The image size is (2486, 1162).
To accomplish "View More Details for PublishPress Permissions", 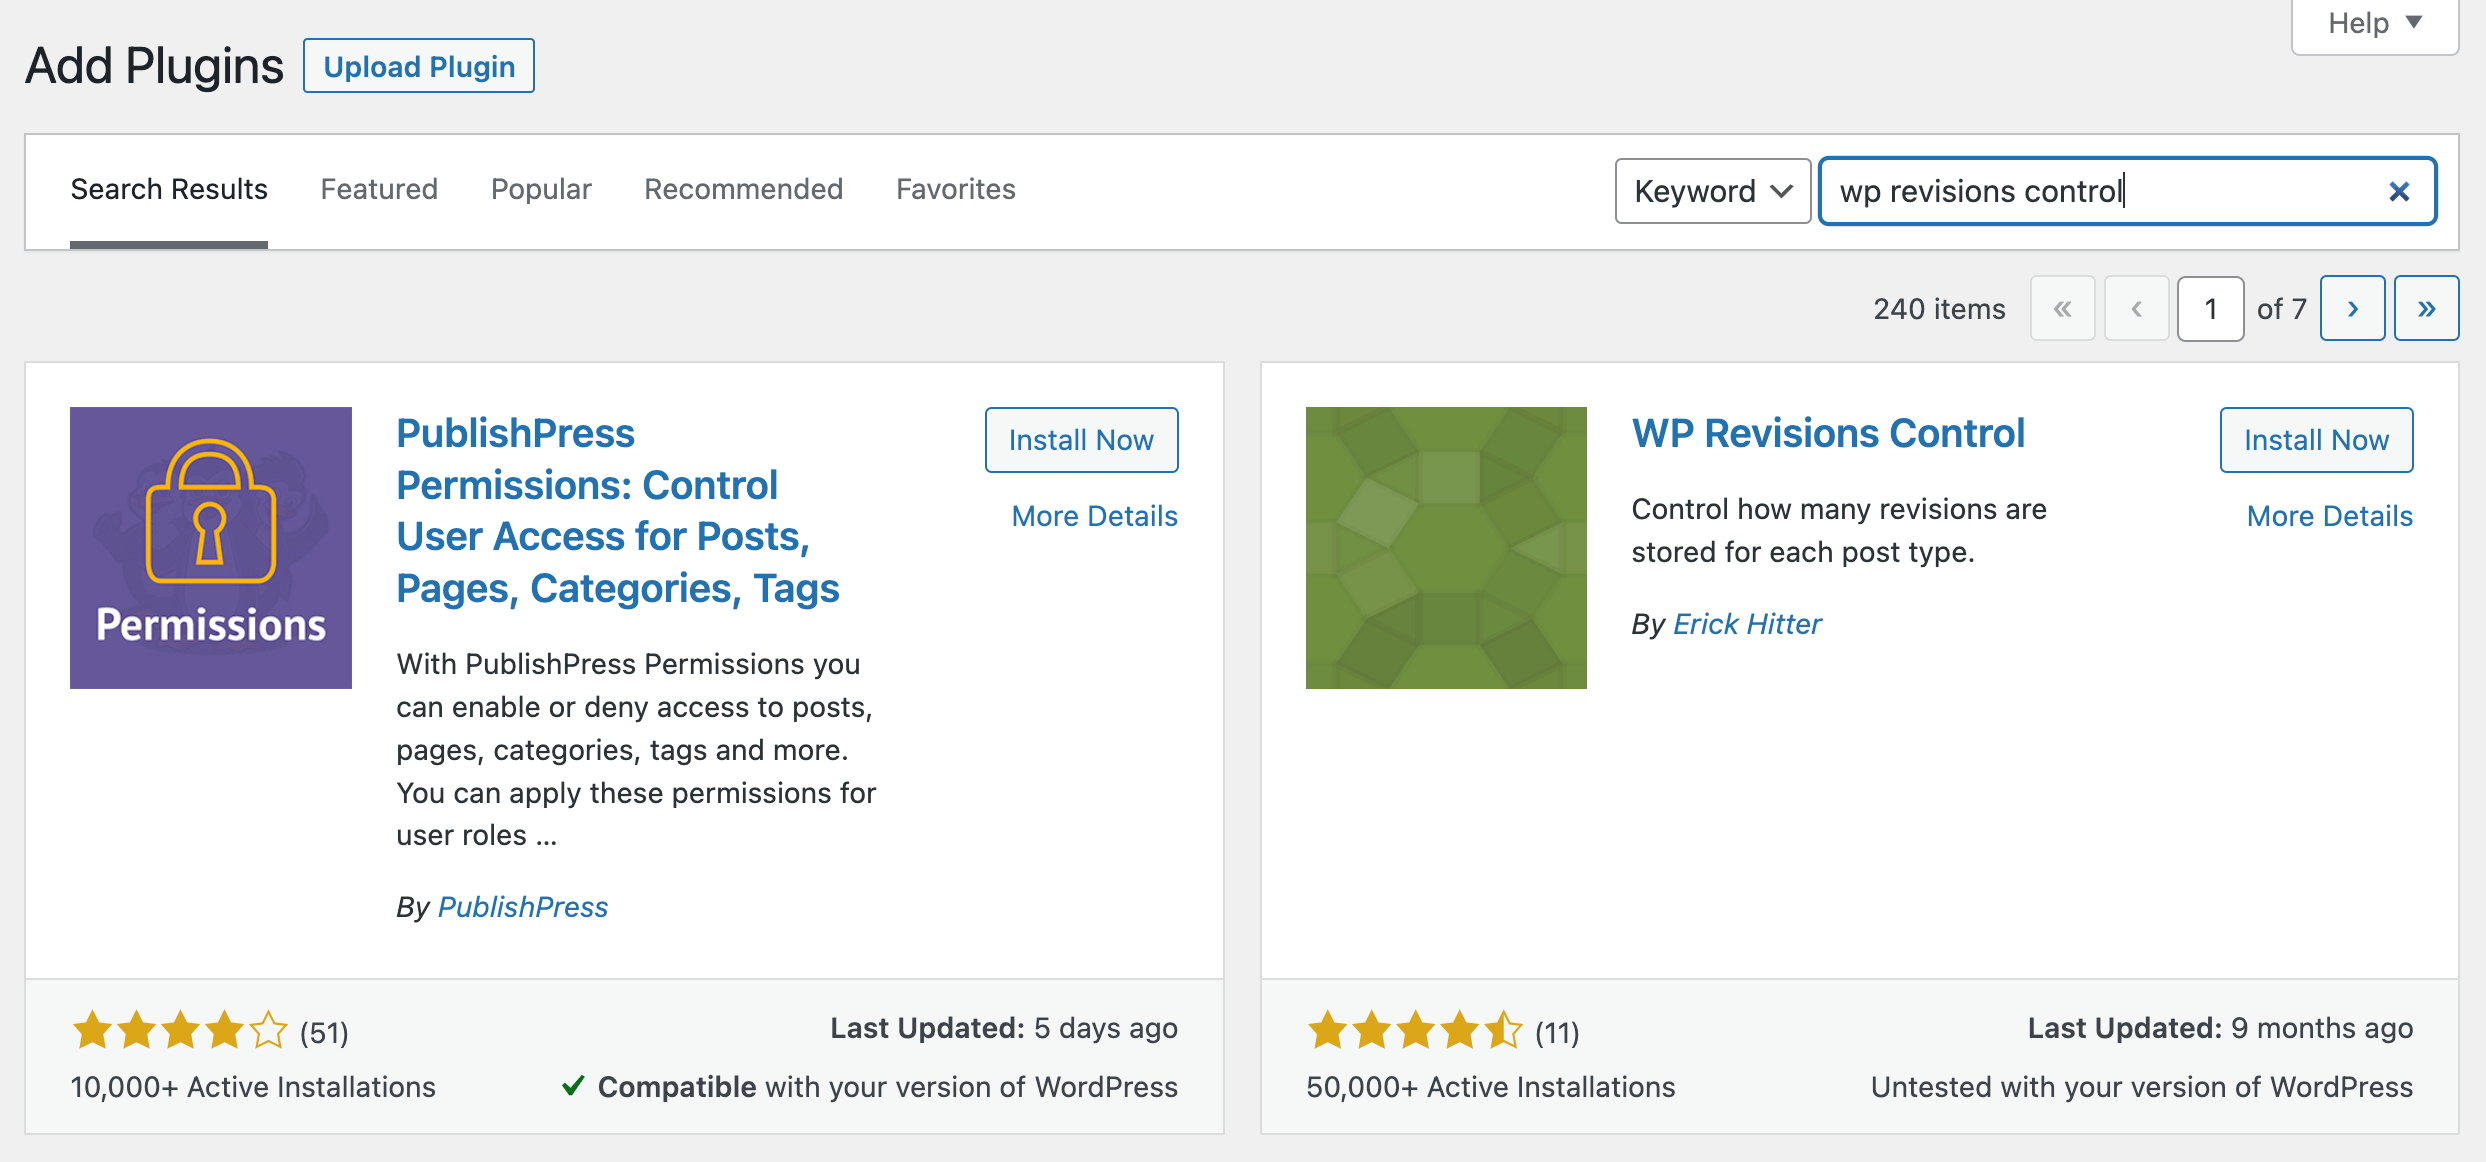I will pos(1093,516).
